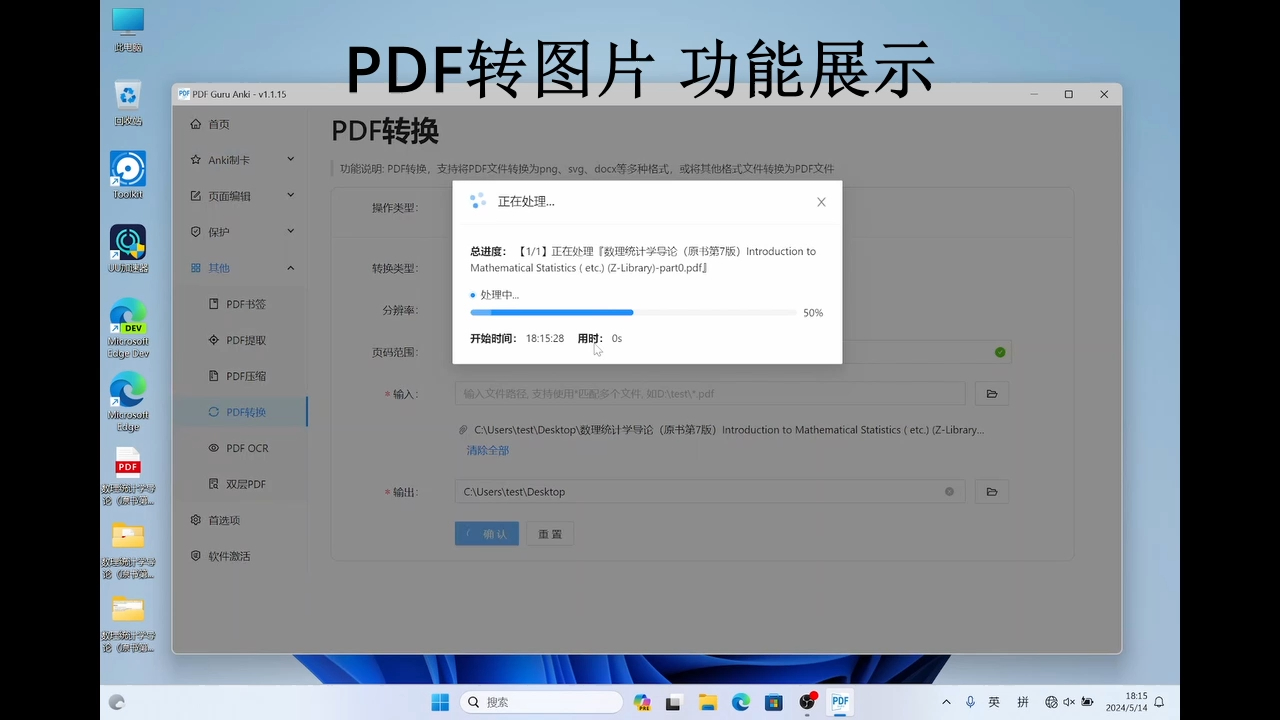Click the home icon beside 首页
Image resolution: width=1280 pixels, height=720 pixels.
tap(196, 124)
